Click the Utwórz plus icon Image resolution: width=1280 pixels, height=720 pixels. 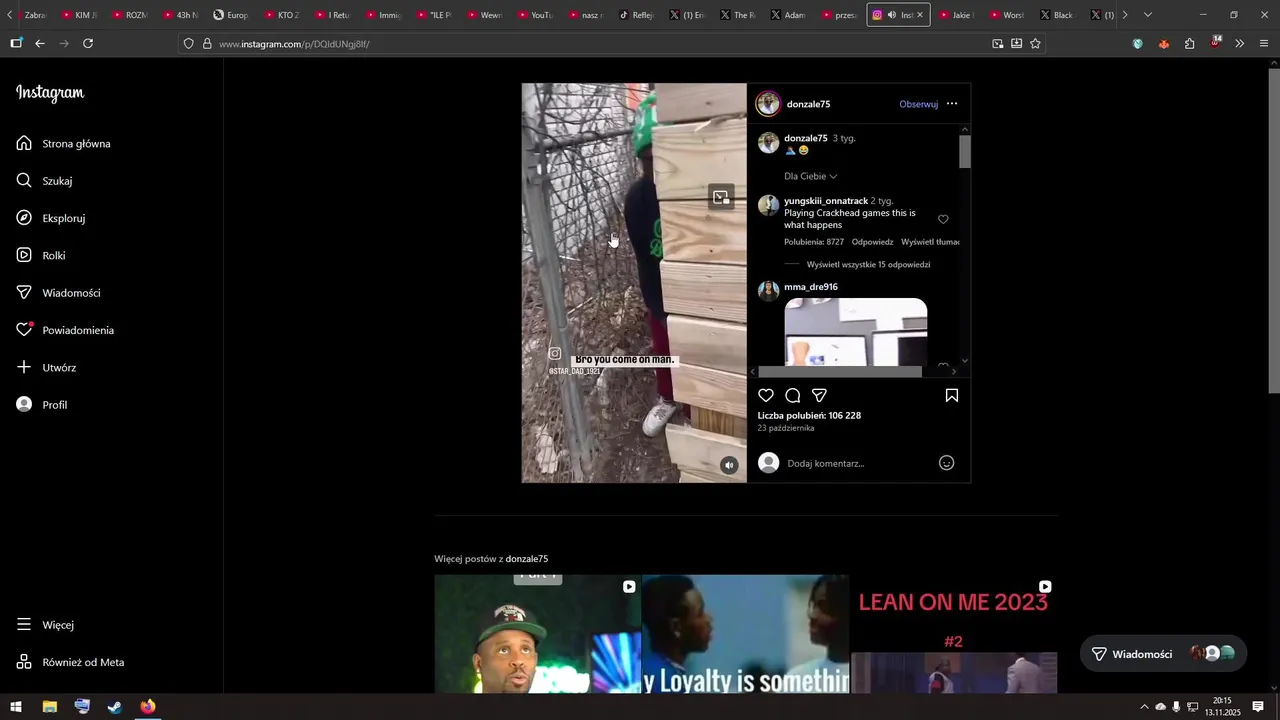point(24,367)
